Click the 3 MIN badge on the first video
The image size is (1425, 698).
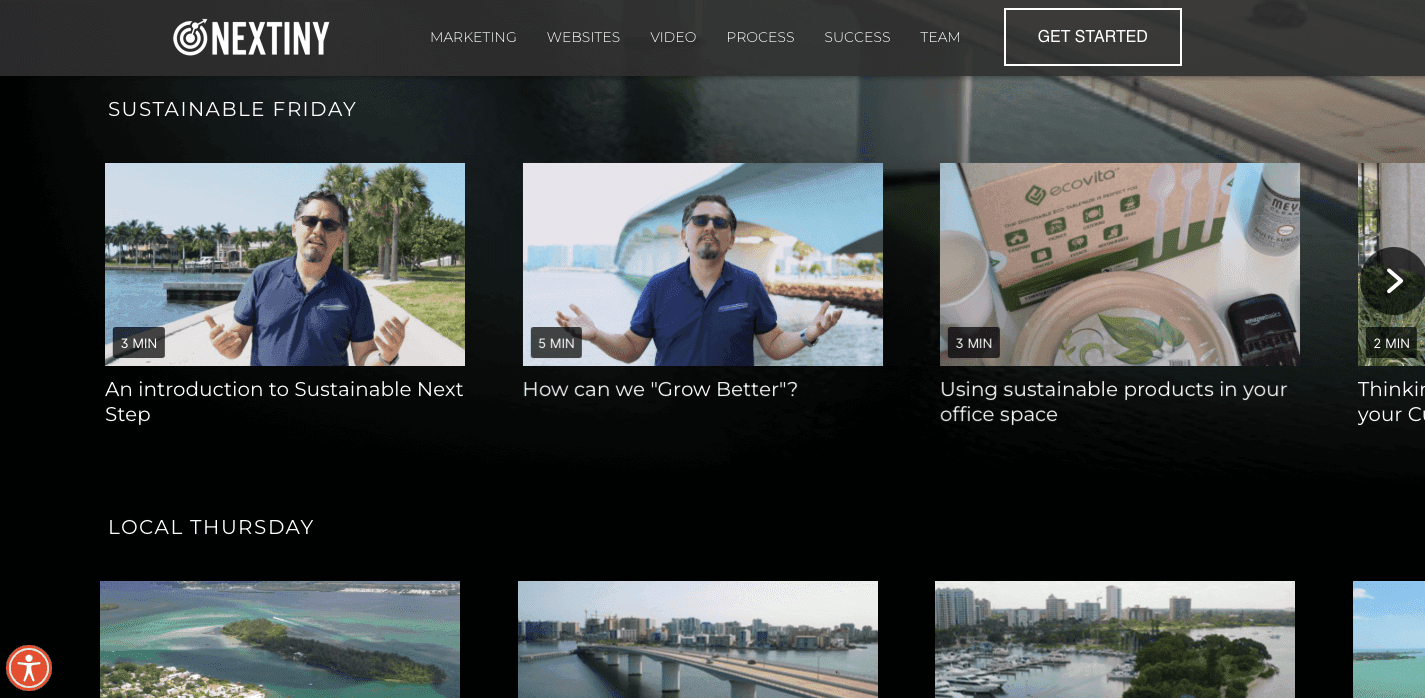(139, 343)
